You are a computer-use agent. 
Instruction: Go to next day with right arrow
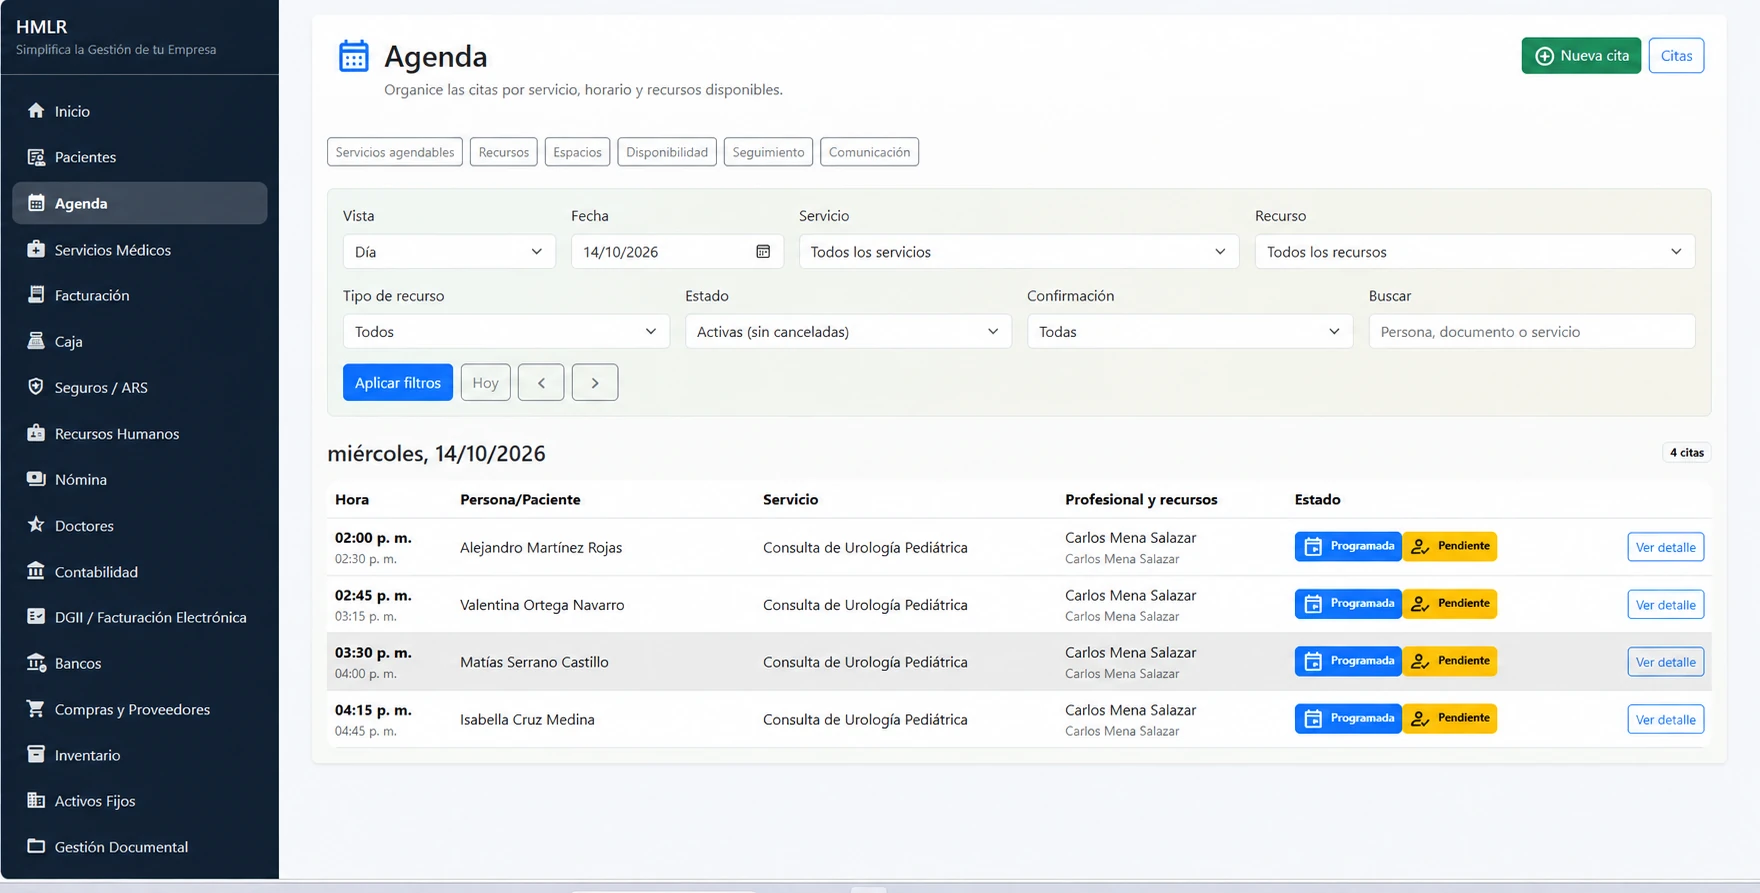[x=595, y=382]
